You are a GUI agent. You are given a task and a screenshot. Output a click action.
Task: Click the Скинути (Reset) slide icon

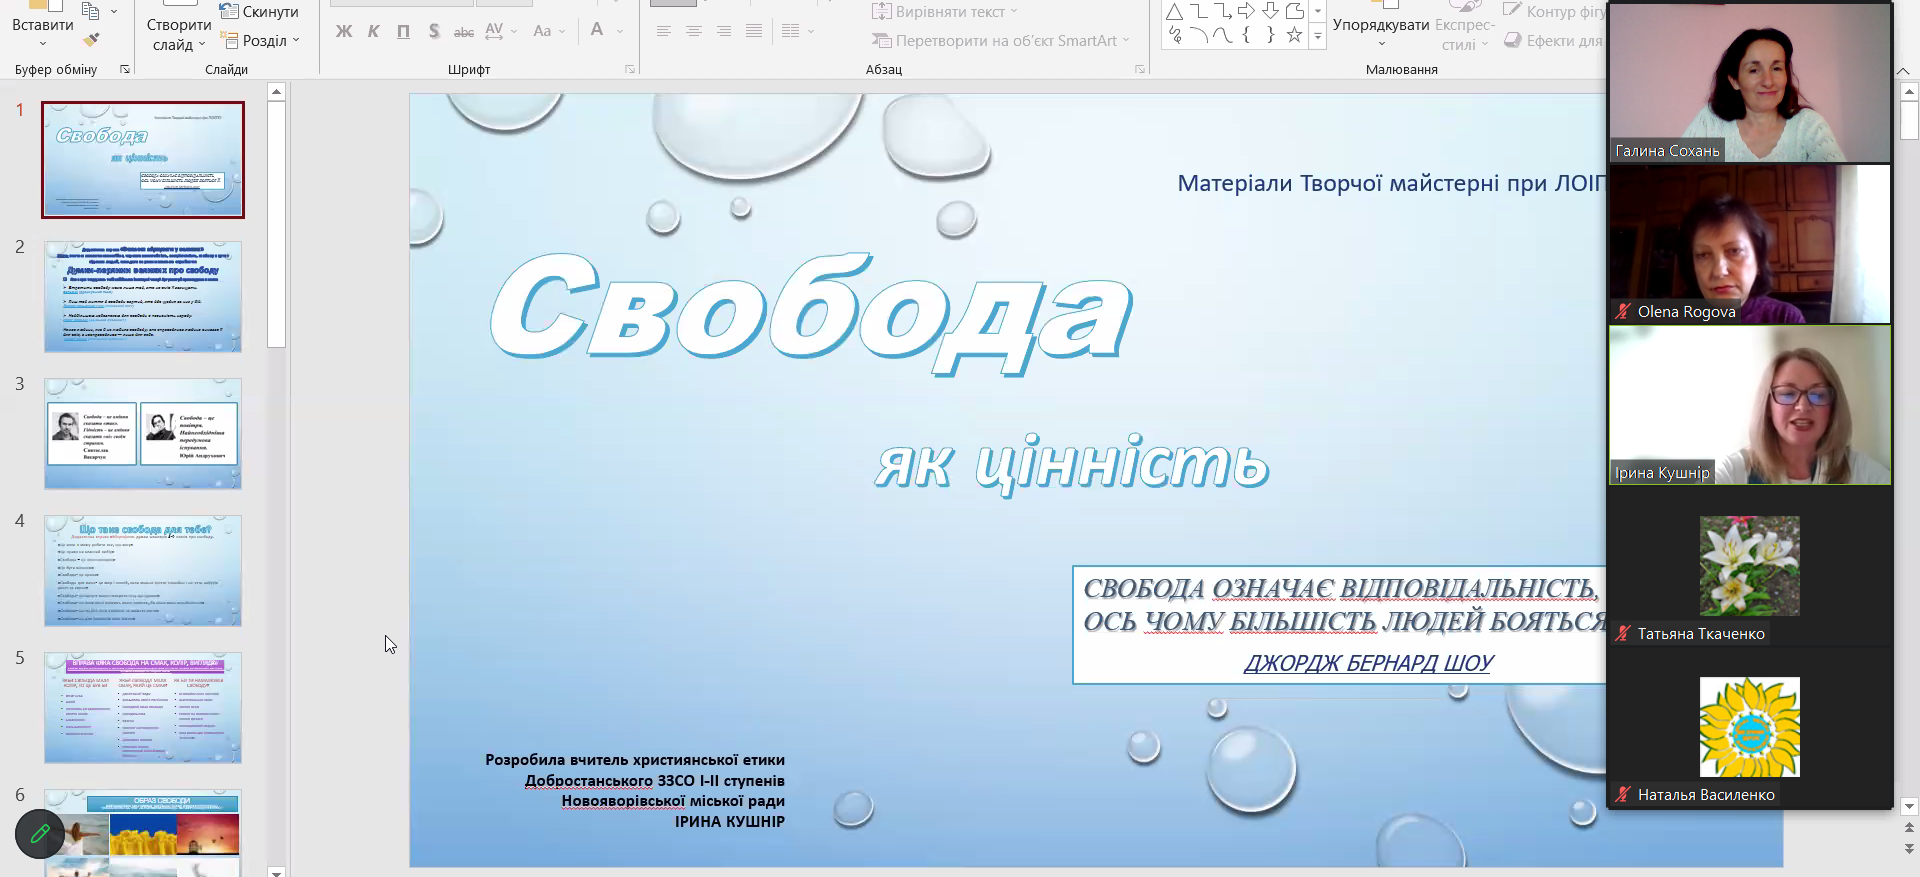point(259,12)
